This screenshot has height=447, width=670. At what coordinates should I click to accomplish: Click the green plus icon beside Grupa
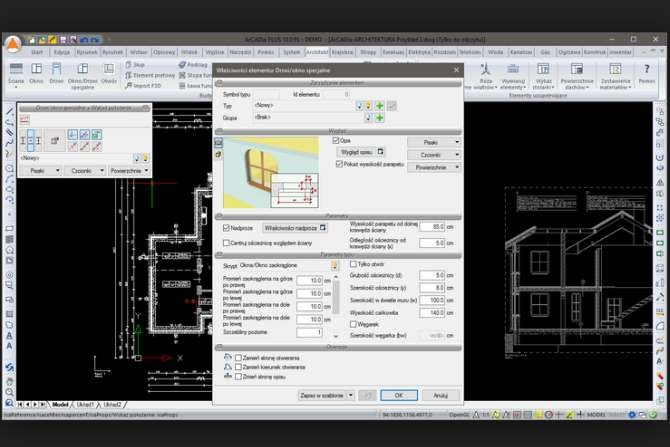379,118
